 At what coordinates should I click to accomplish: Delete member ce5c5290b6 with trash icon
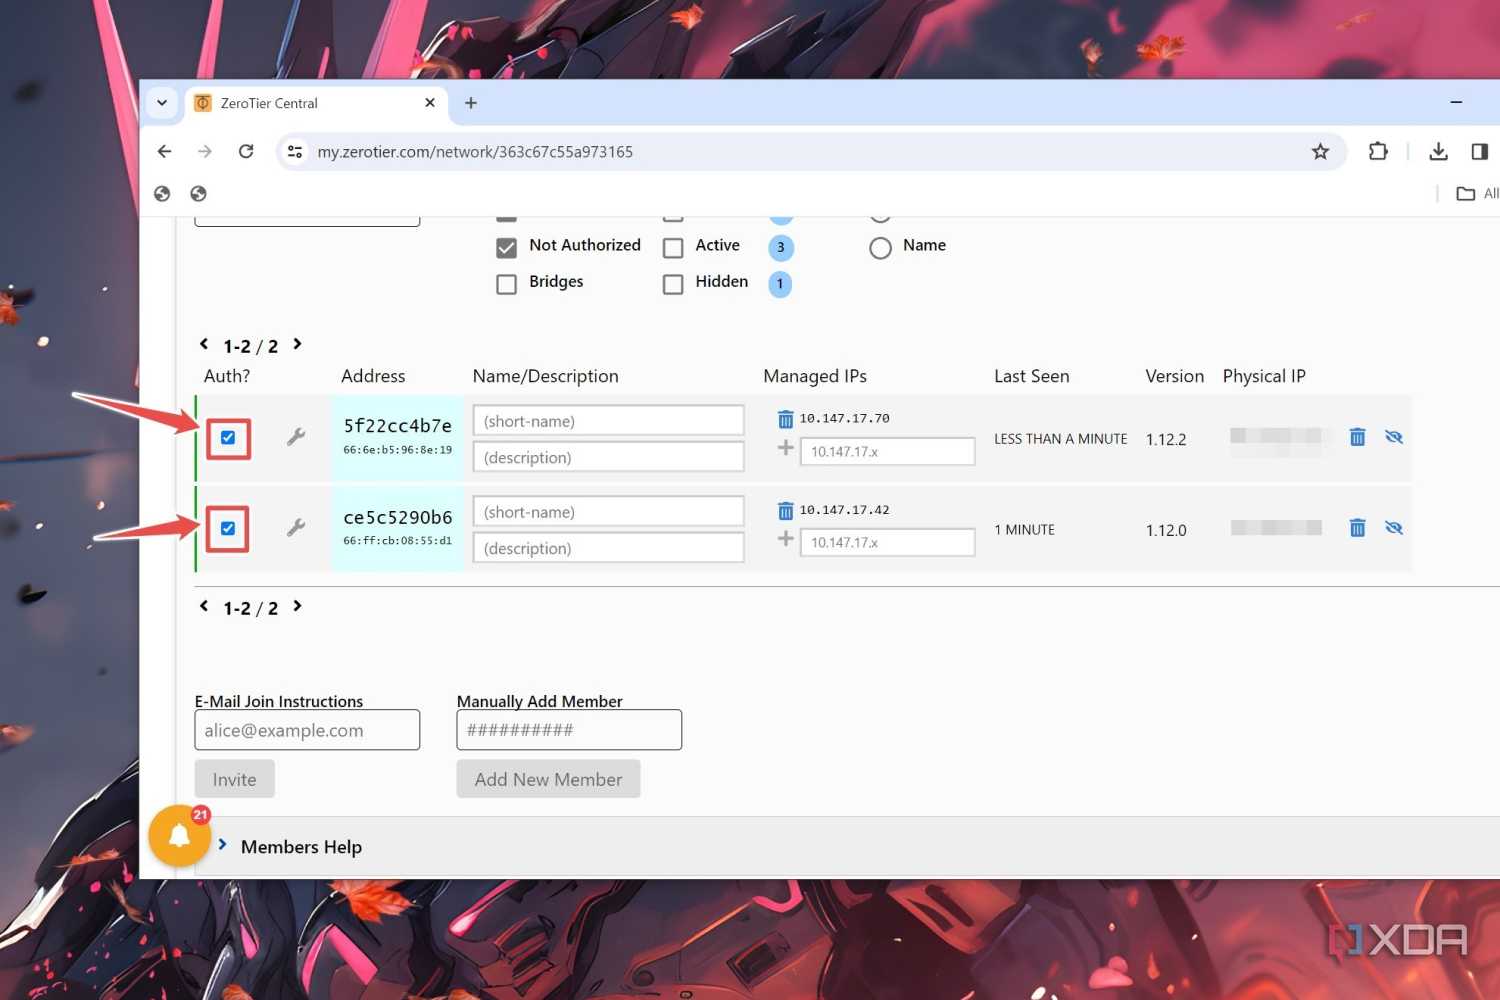point(1357,528)
